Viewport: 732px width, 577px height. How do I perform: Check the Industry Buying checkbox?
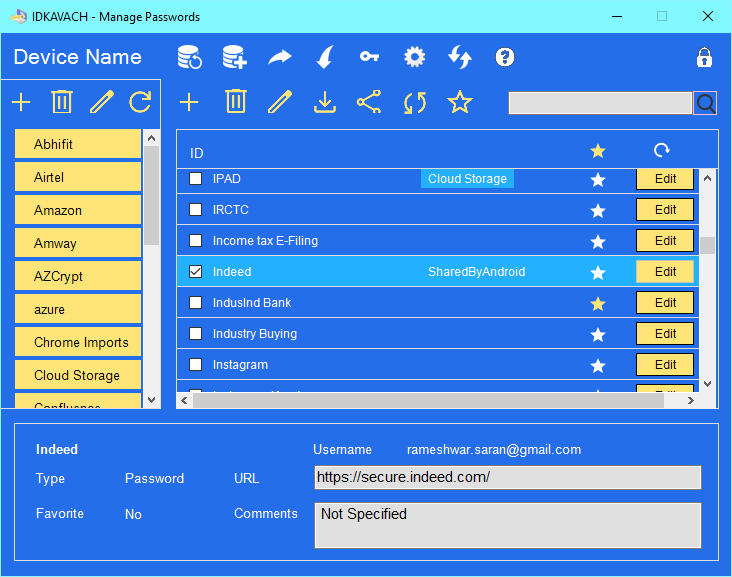click(196, 334)
